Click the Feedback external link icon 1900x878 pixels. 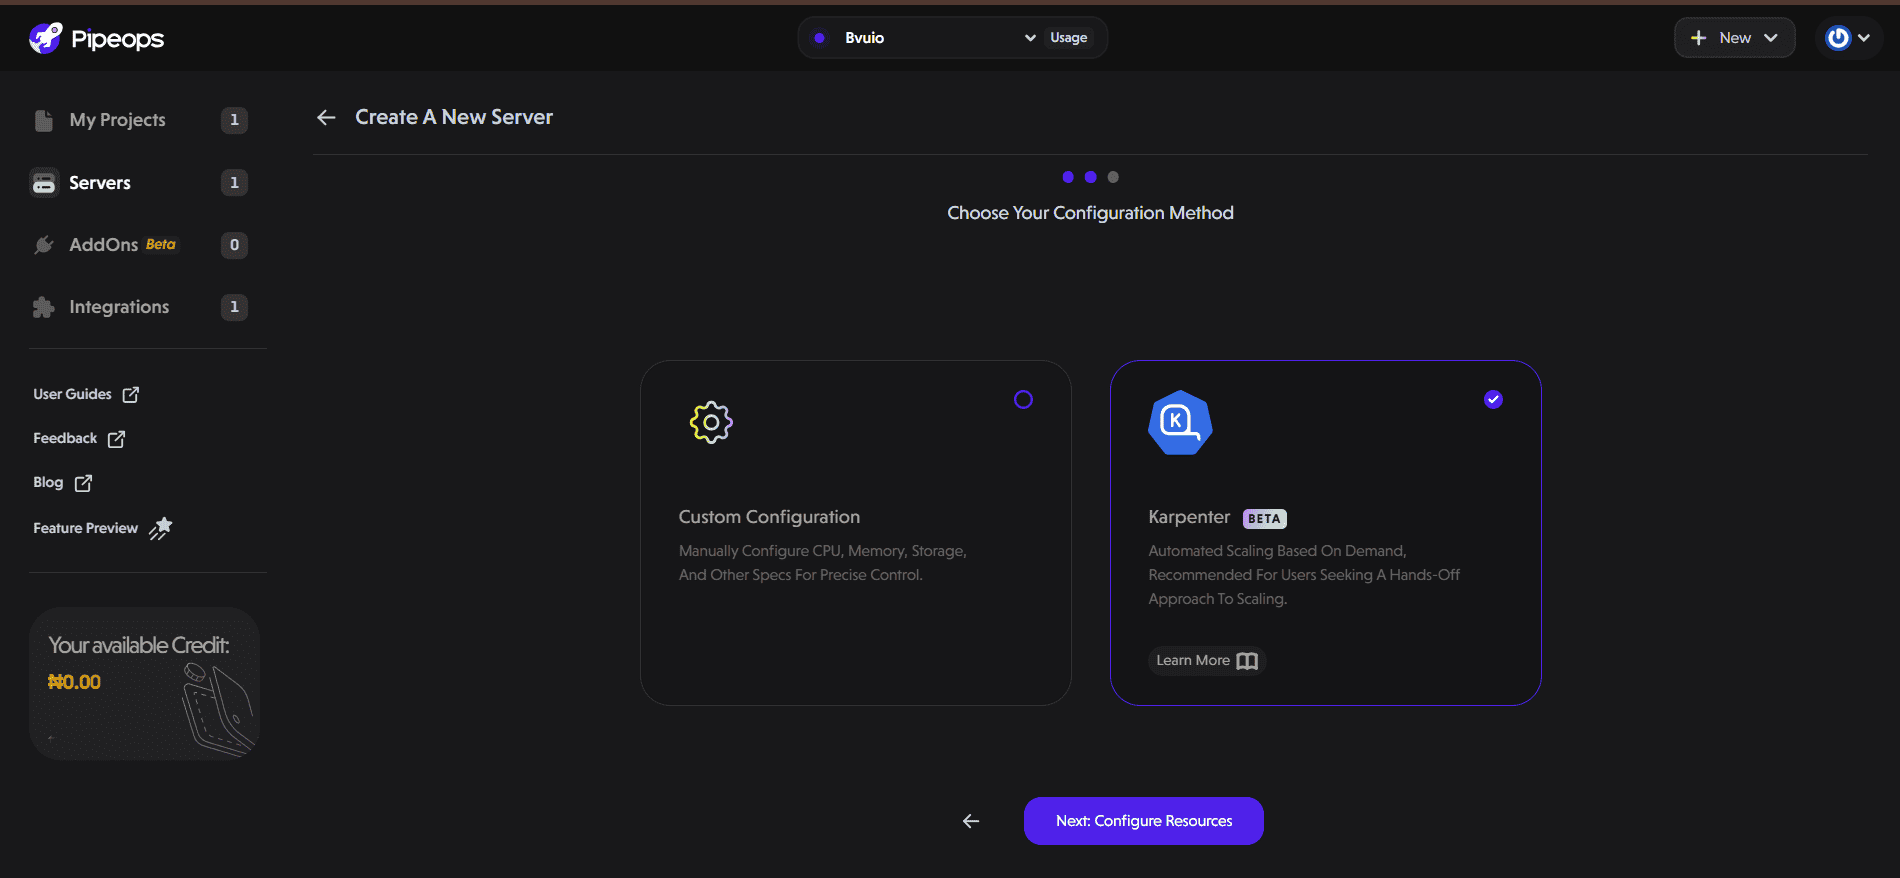point(116,438)
